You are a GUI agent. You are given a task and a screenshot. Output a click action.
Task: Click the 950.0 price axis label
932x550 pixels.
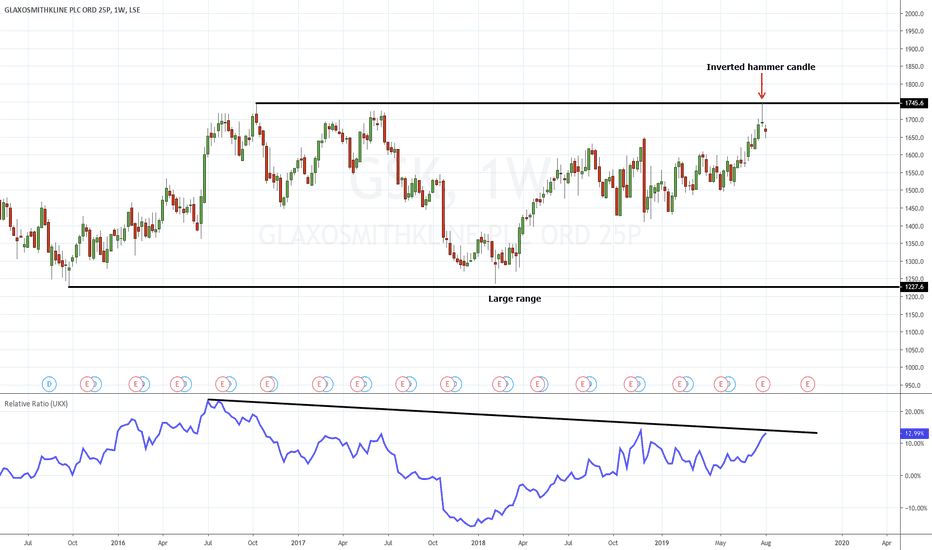[914, 385]
